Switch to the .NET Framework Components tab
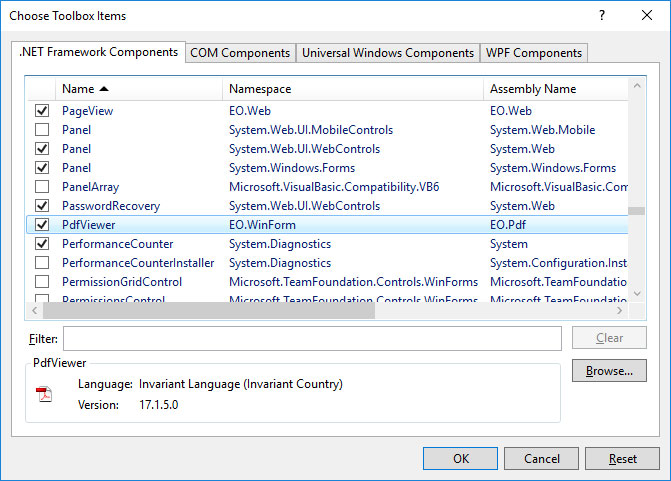 click(x=98, y=52)
